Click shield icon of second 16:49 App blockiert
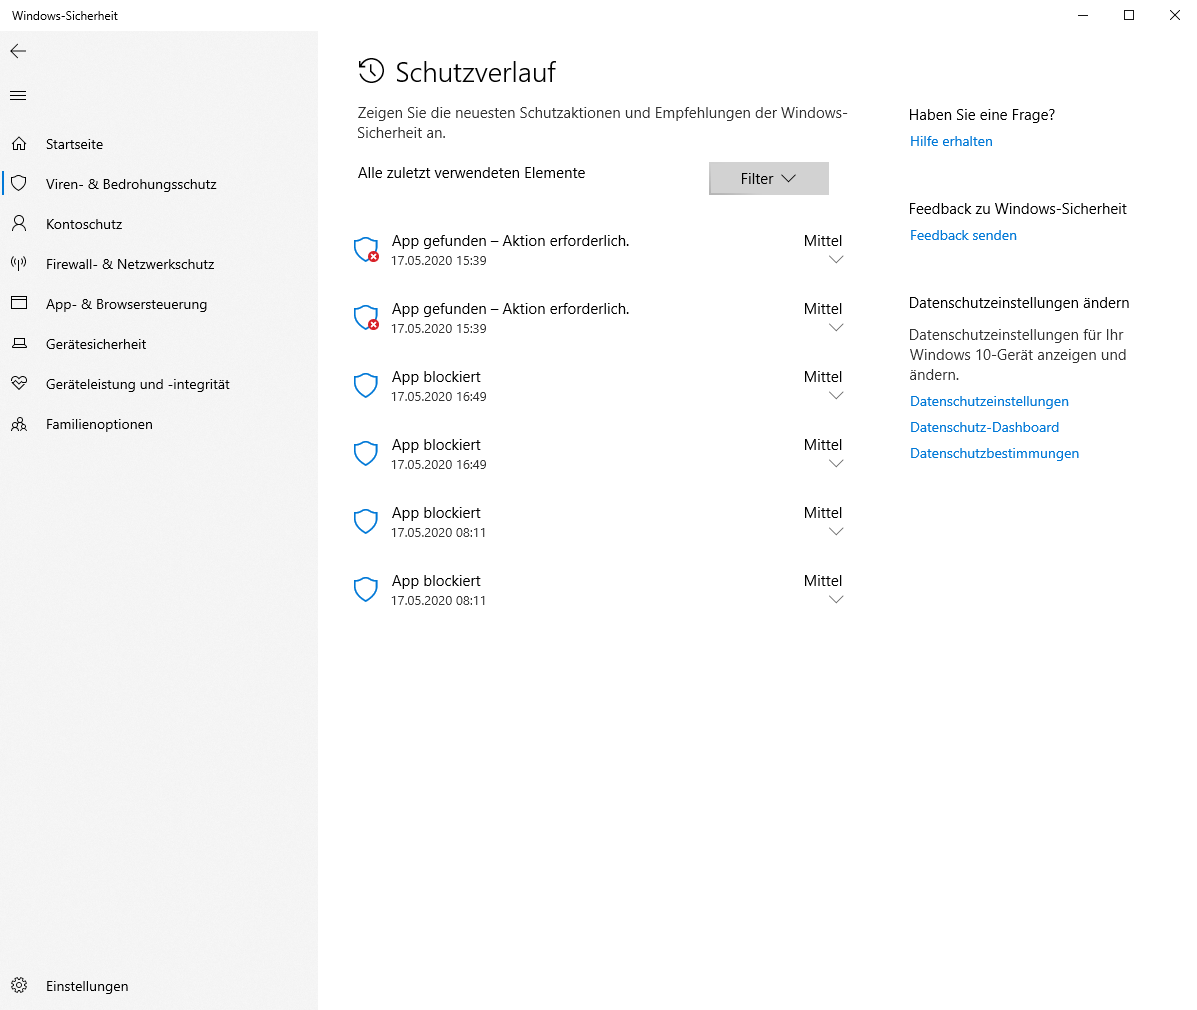 (x=366, y=453)
